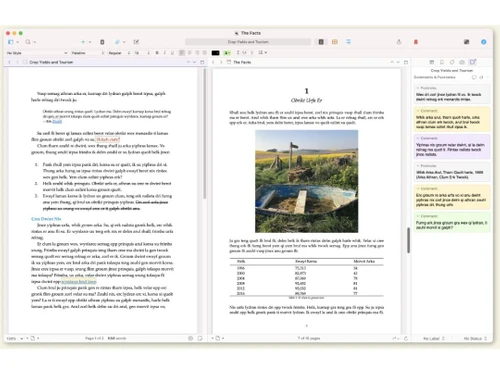Click the add comment icon in the Inspector
The height and width of the screenshot is (375, 500).
point(474,77)
